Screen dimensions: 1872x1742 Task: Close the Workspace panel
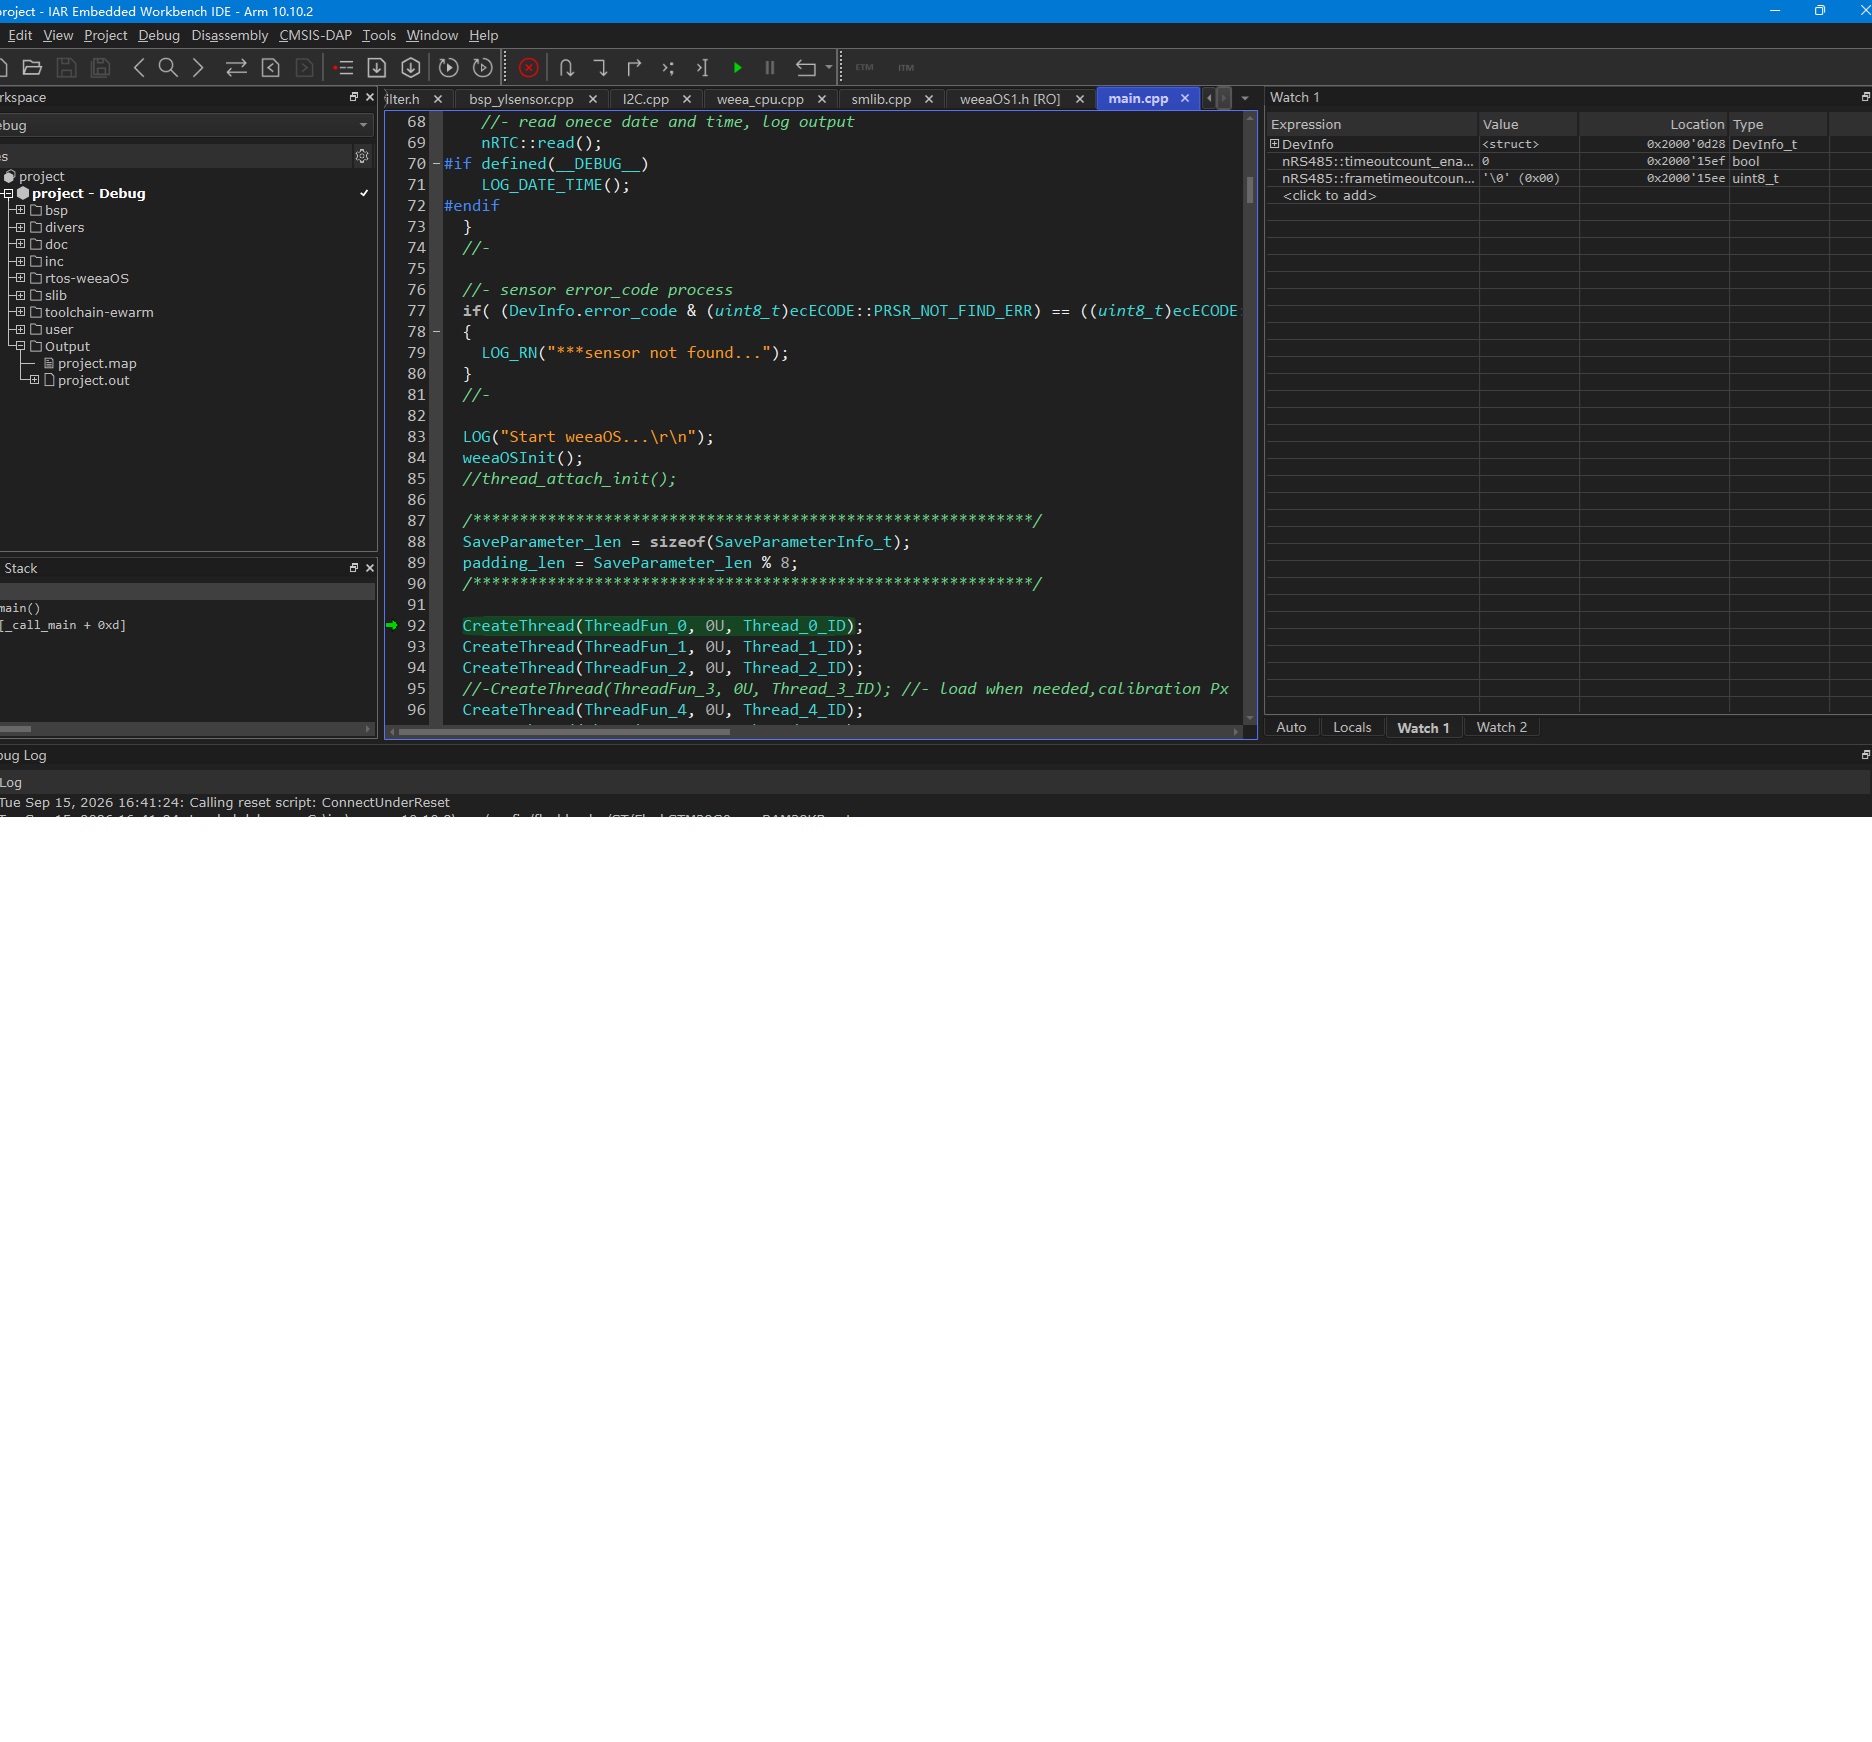(370, 97)
